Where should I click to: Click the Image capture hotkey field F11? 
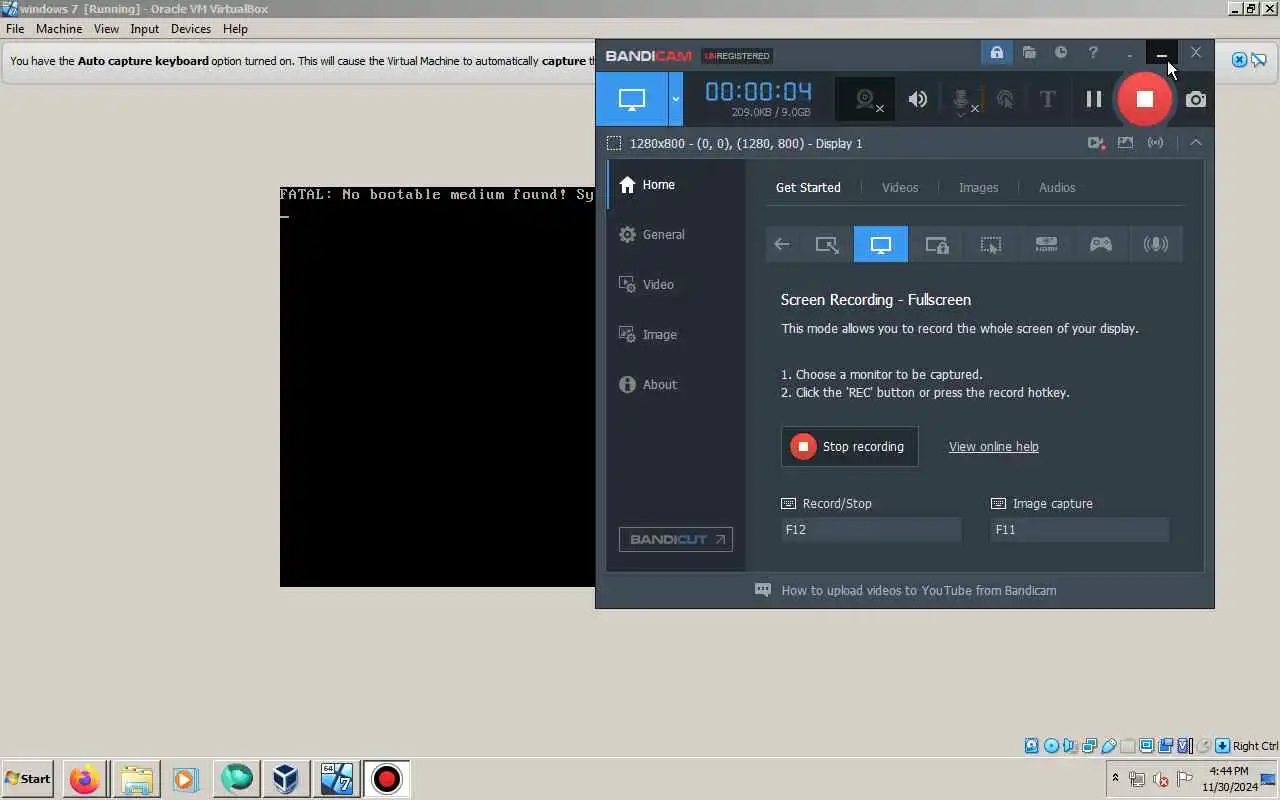(1079, 529)
